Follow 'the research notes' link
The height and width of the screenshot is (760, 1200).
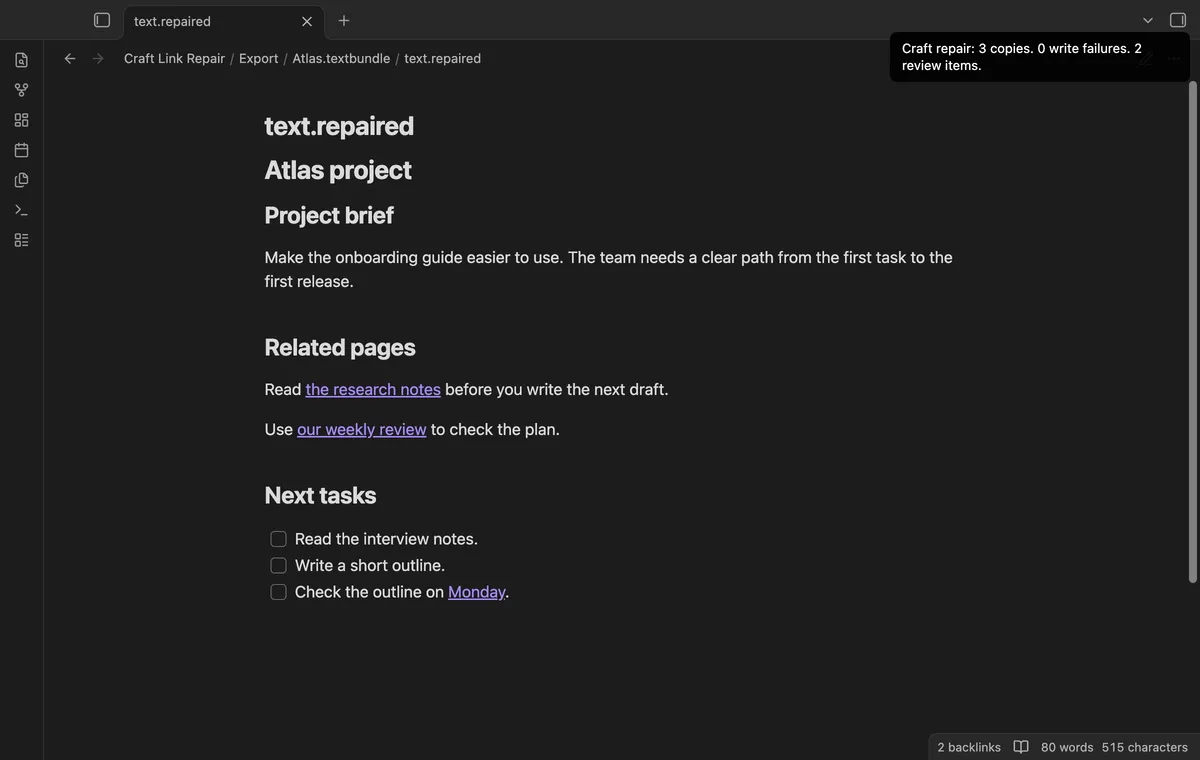click(x=373, y=389)
